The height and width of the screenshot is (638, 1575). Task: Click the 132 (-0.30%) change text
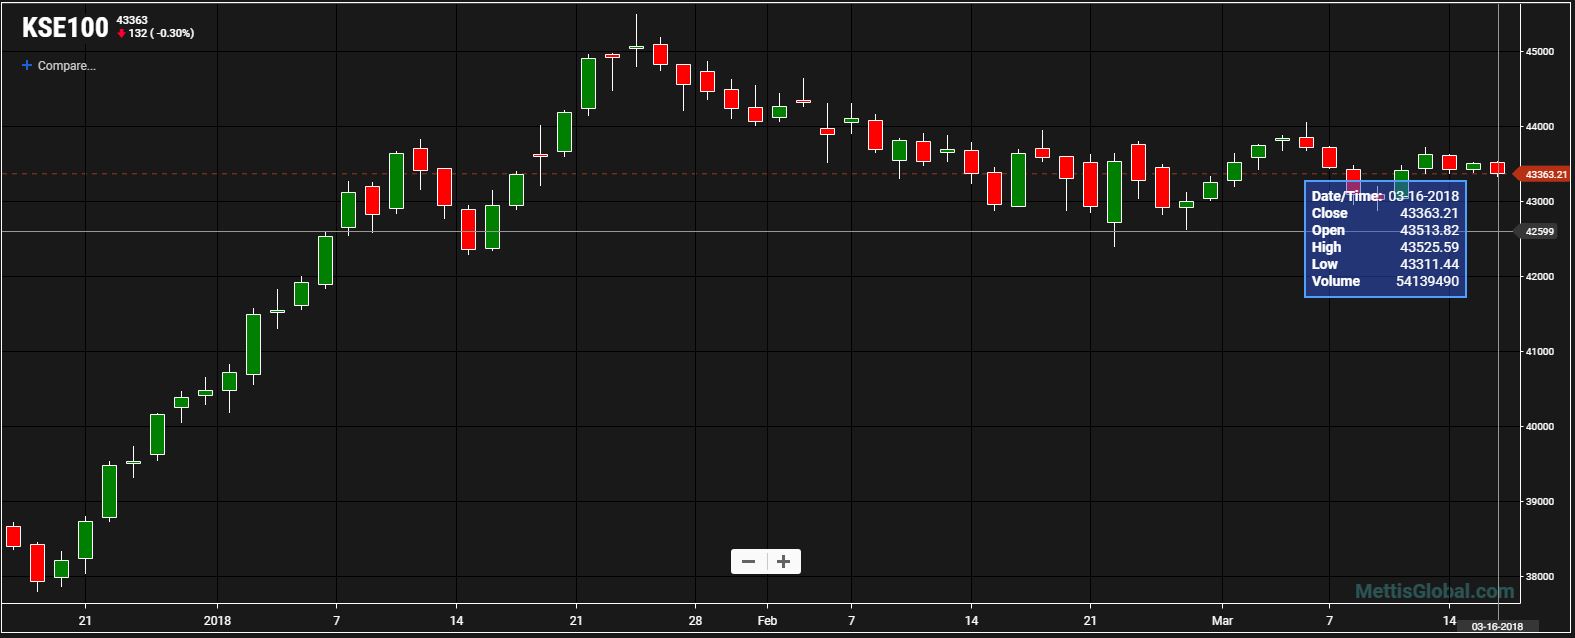(x=161, y=34)
